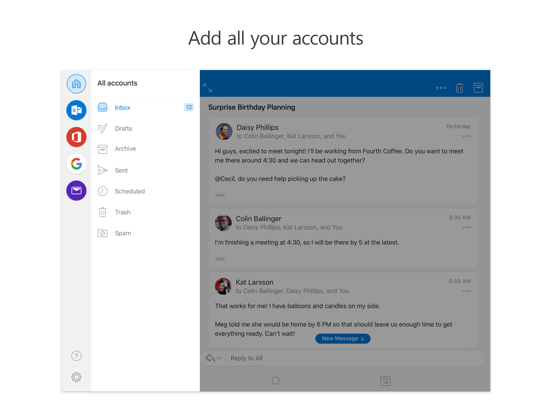Open the calendar icon at bottom

tap(385, 381)
